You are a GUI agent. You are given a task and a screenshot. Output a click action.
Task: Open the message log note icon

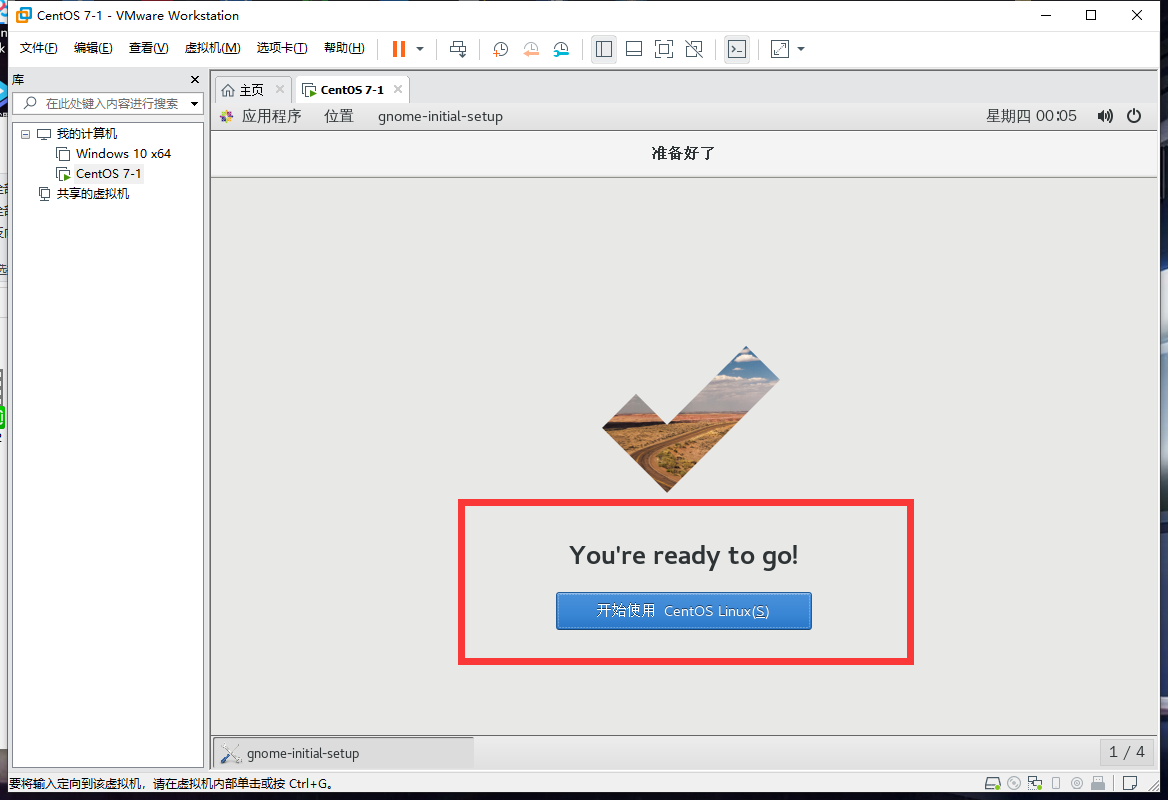coord(1130,784)
